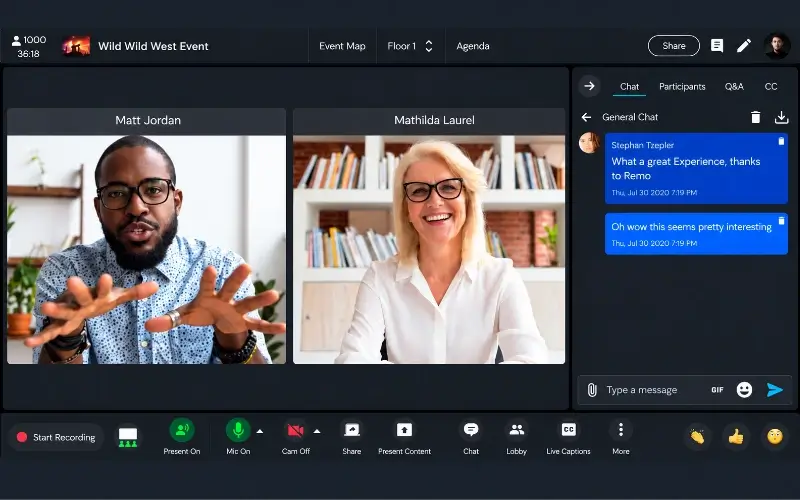Screen dimensions: 800x500
Task: Open the Floor 1 selector dropdown
Action: pos(410,46)
